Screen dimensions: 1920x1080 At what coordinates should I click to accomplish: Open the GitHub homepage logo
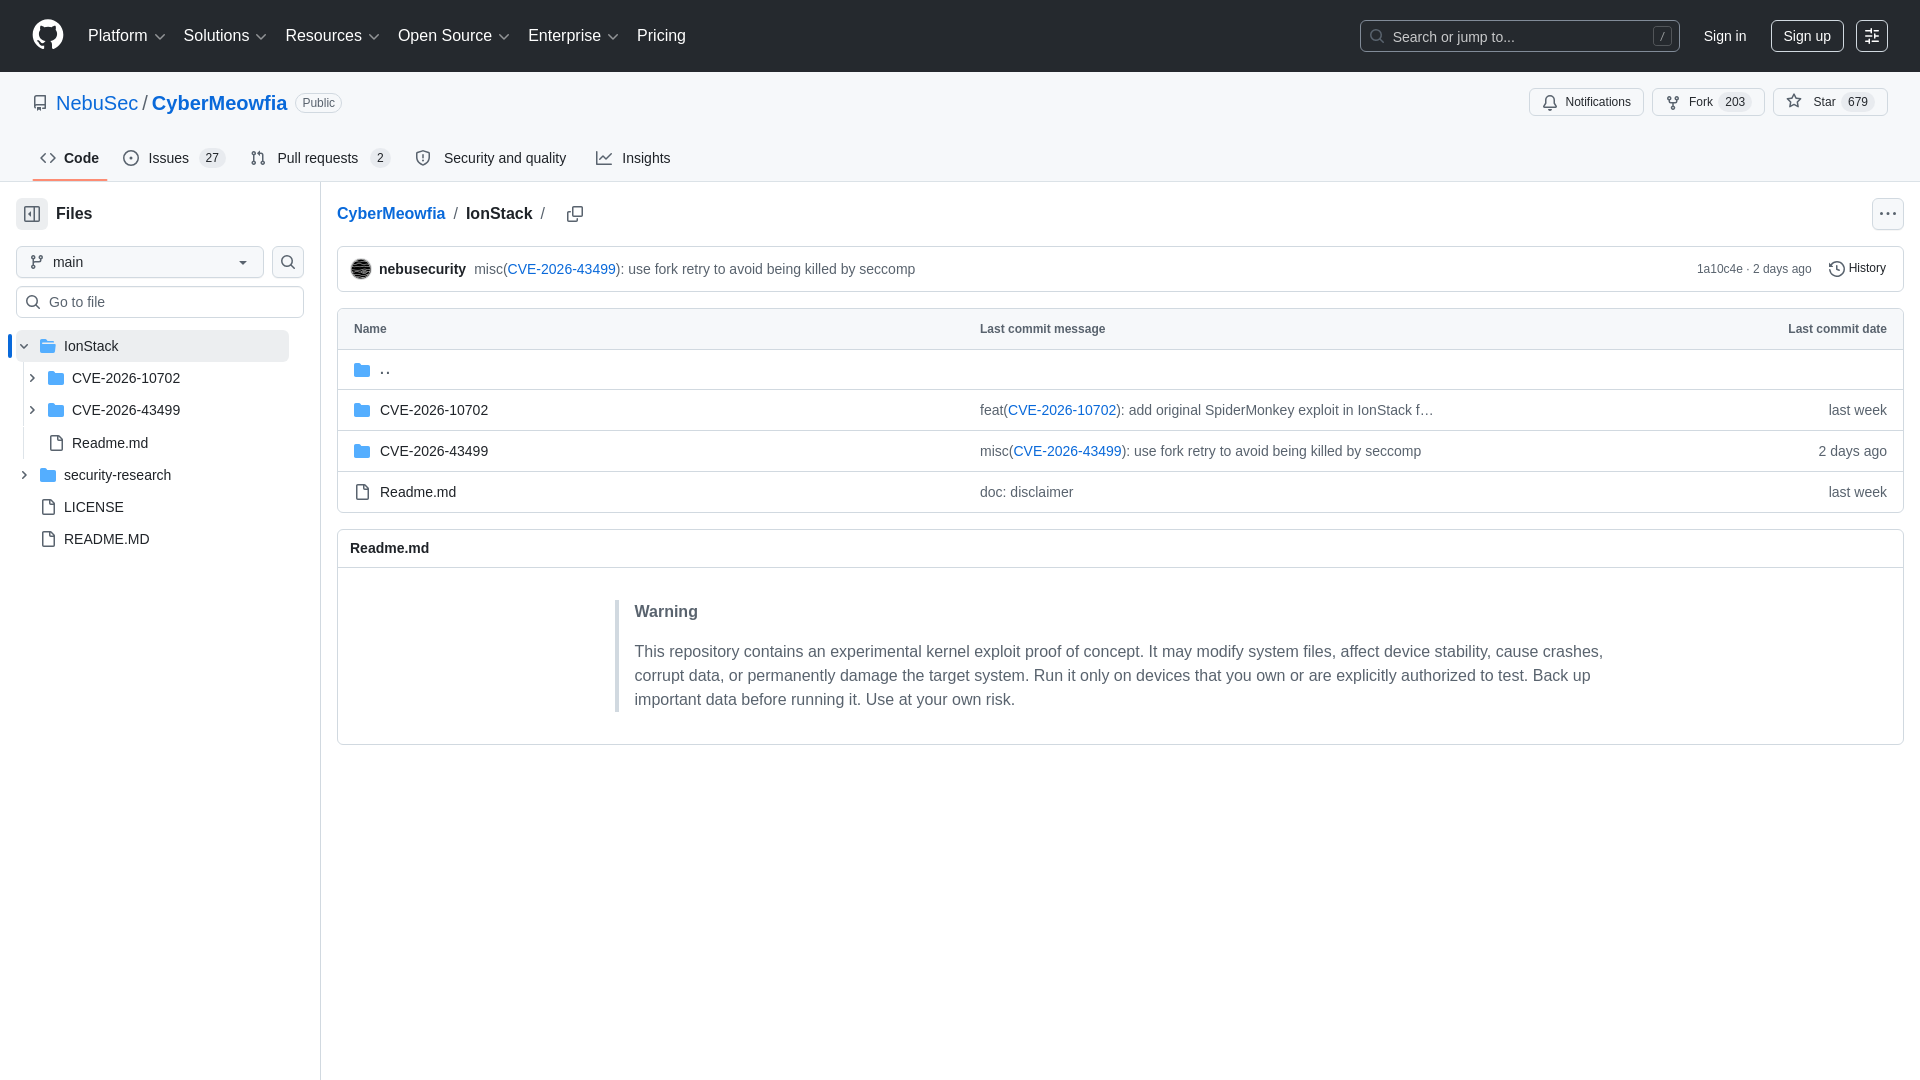pos(48,35)
